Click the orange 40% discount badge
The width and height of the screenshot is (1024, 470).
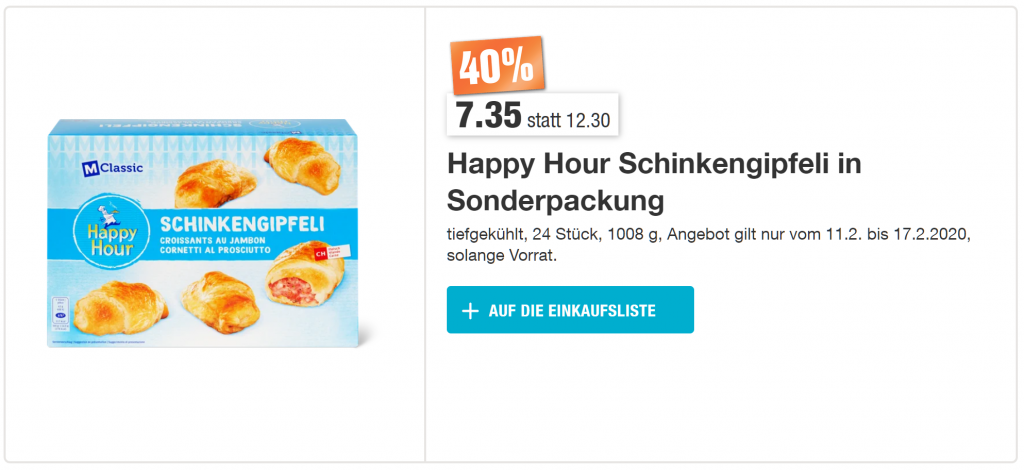click(497, 66)
